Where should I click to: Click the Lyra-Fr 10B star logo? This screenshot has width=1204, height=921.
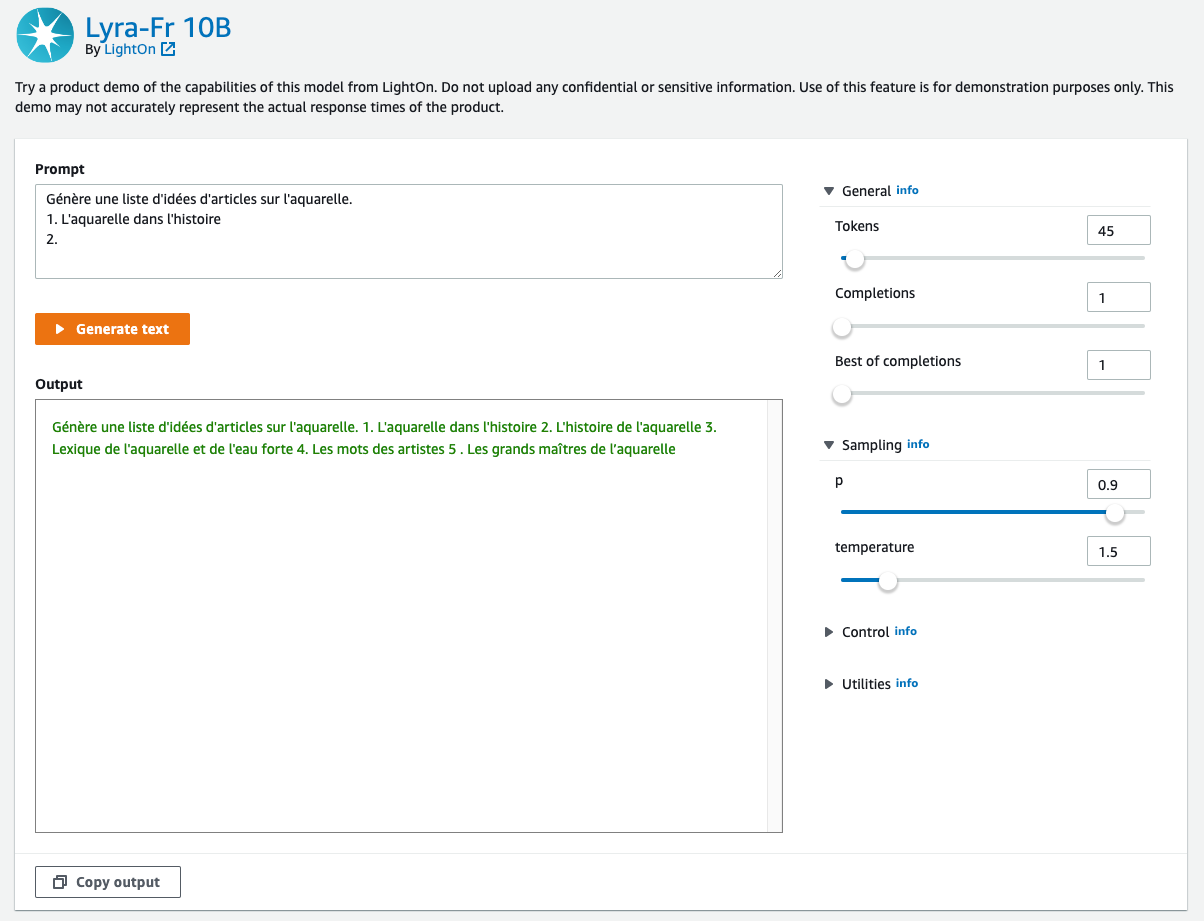[x=45, y=35]
